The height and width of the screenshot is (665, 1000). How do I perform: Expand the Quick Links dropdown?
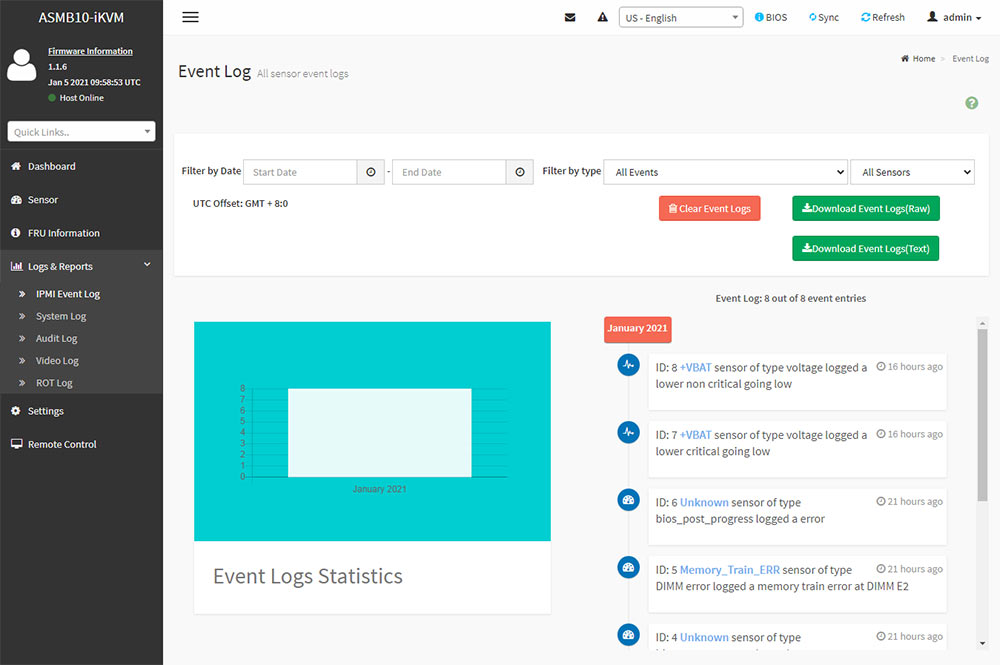(x=81, y=132)
